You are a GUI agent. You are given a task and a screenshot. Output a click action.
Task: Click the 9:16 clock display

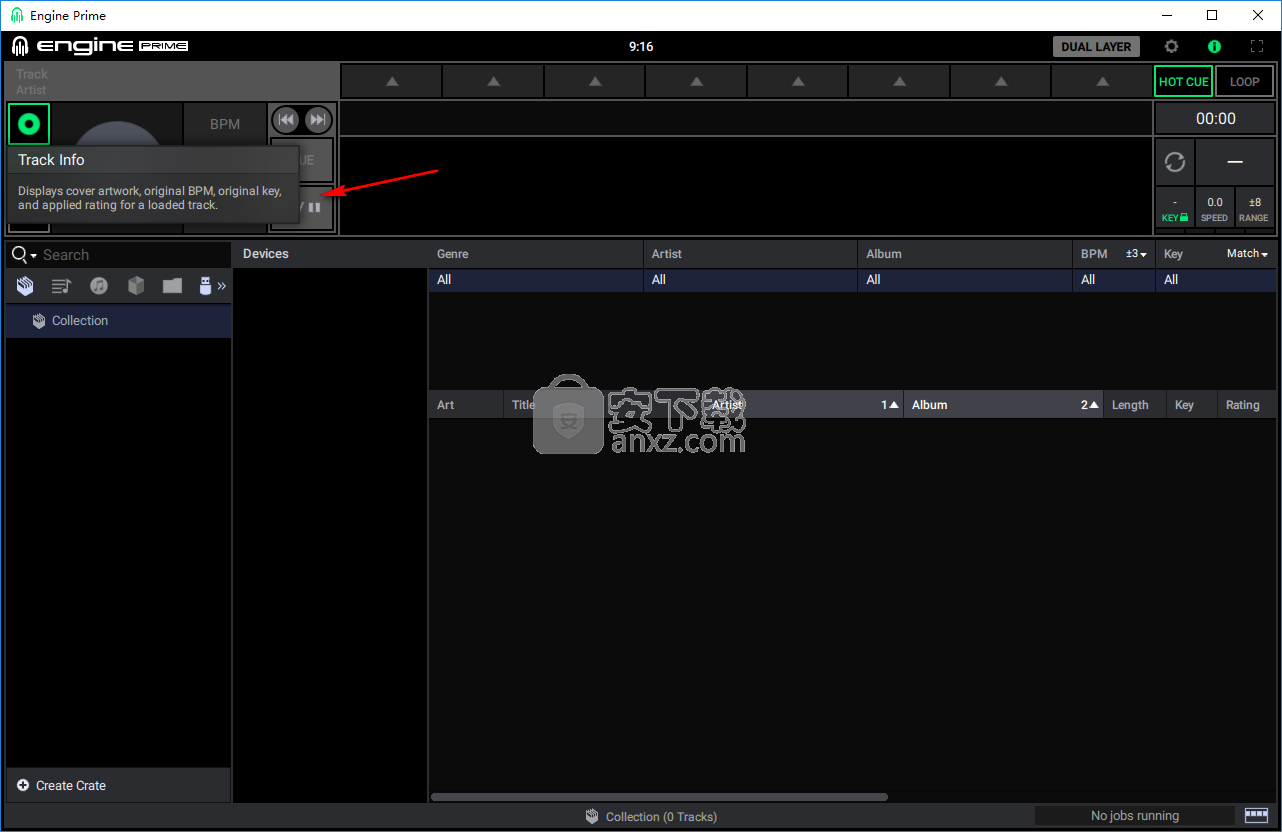tap(641, 46)
